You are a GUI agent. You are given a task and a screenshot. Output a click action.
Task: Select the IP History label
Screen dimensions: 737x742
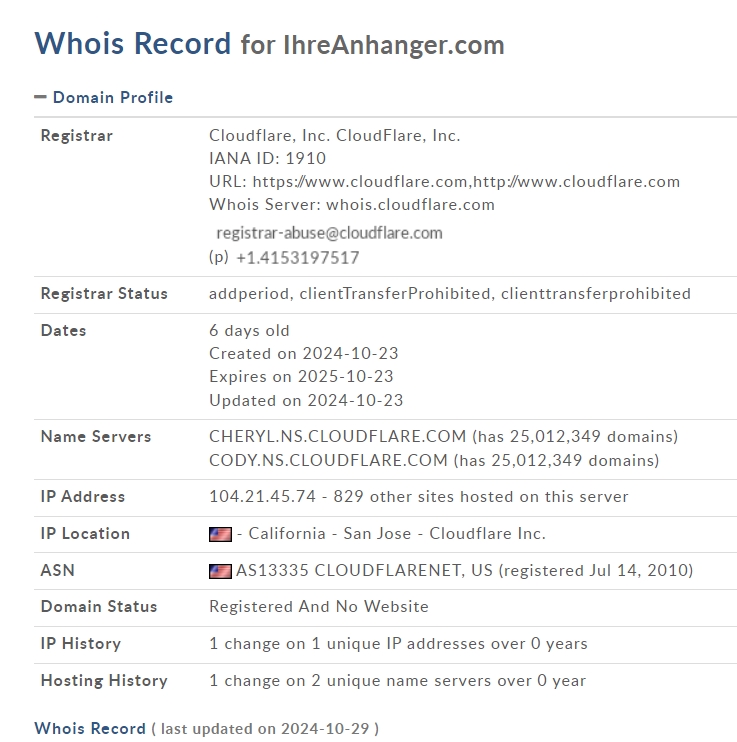(x=81, y=644)
